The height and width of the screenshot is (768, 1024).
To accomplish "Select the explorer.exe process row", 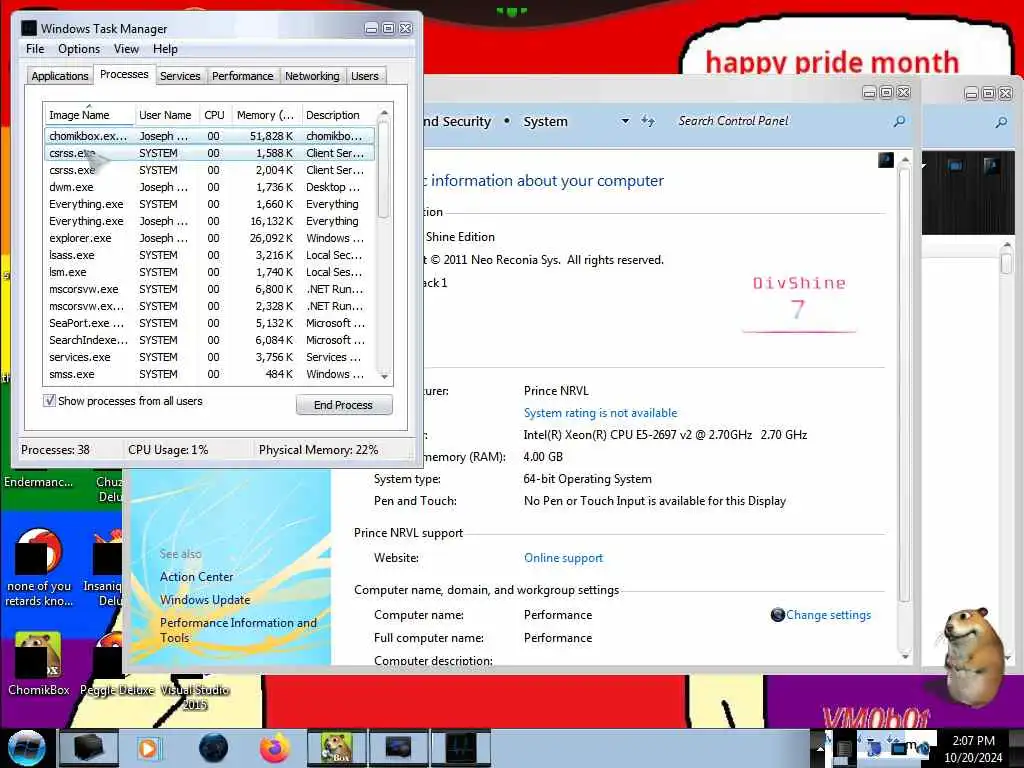I will 210,238.
